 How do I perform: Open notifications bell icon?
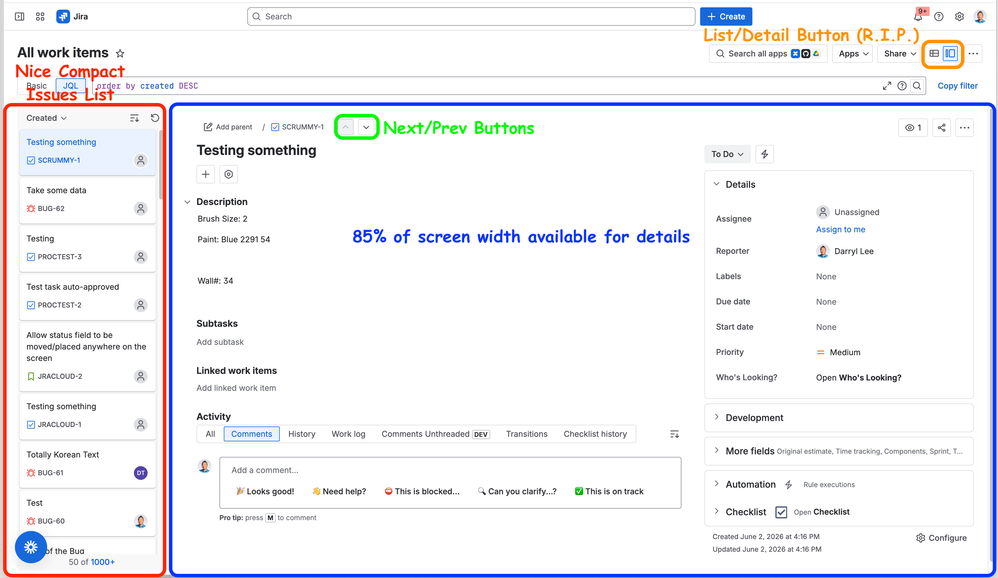point(918,17)
